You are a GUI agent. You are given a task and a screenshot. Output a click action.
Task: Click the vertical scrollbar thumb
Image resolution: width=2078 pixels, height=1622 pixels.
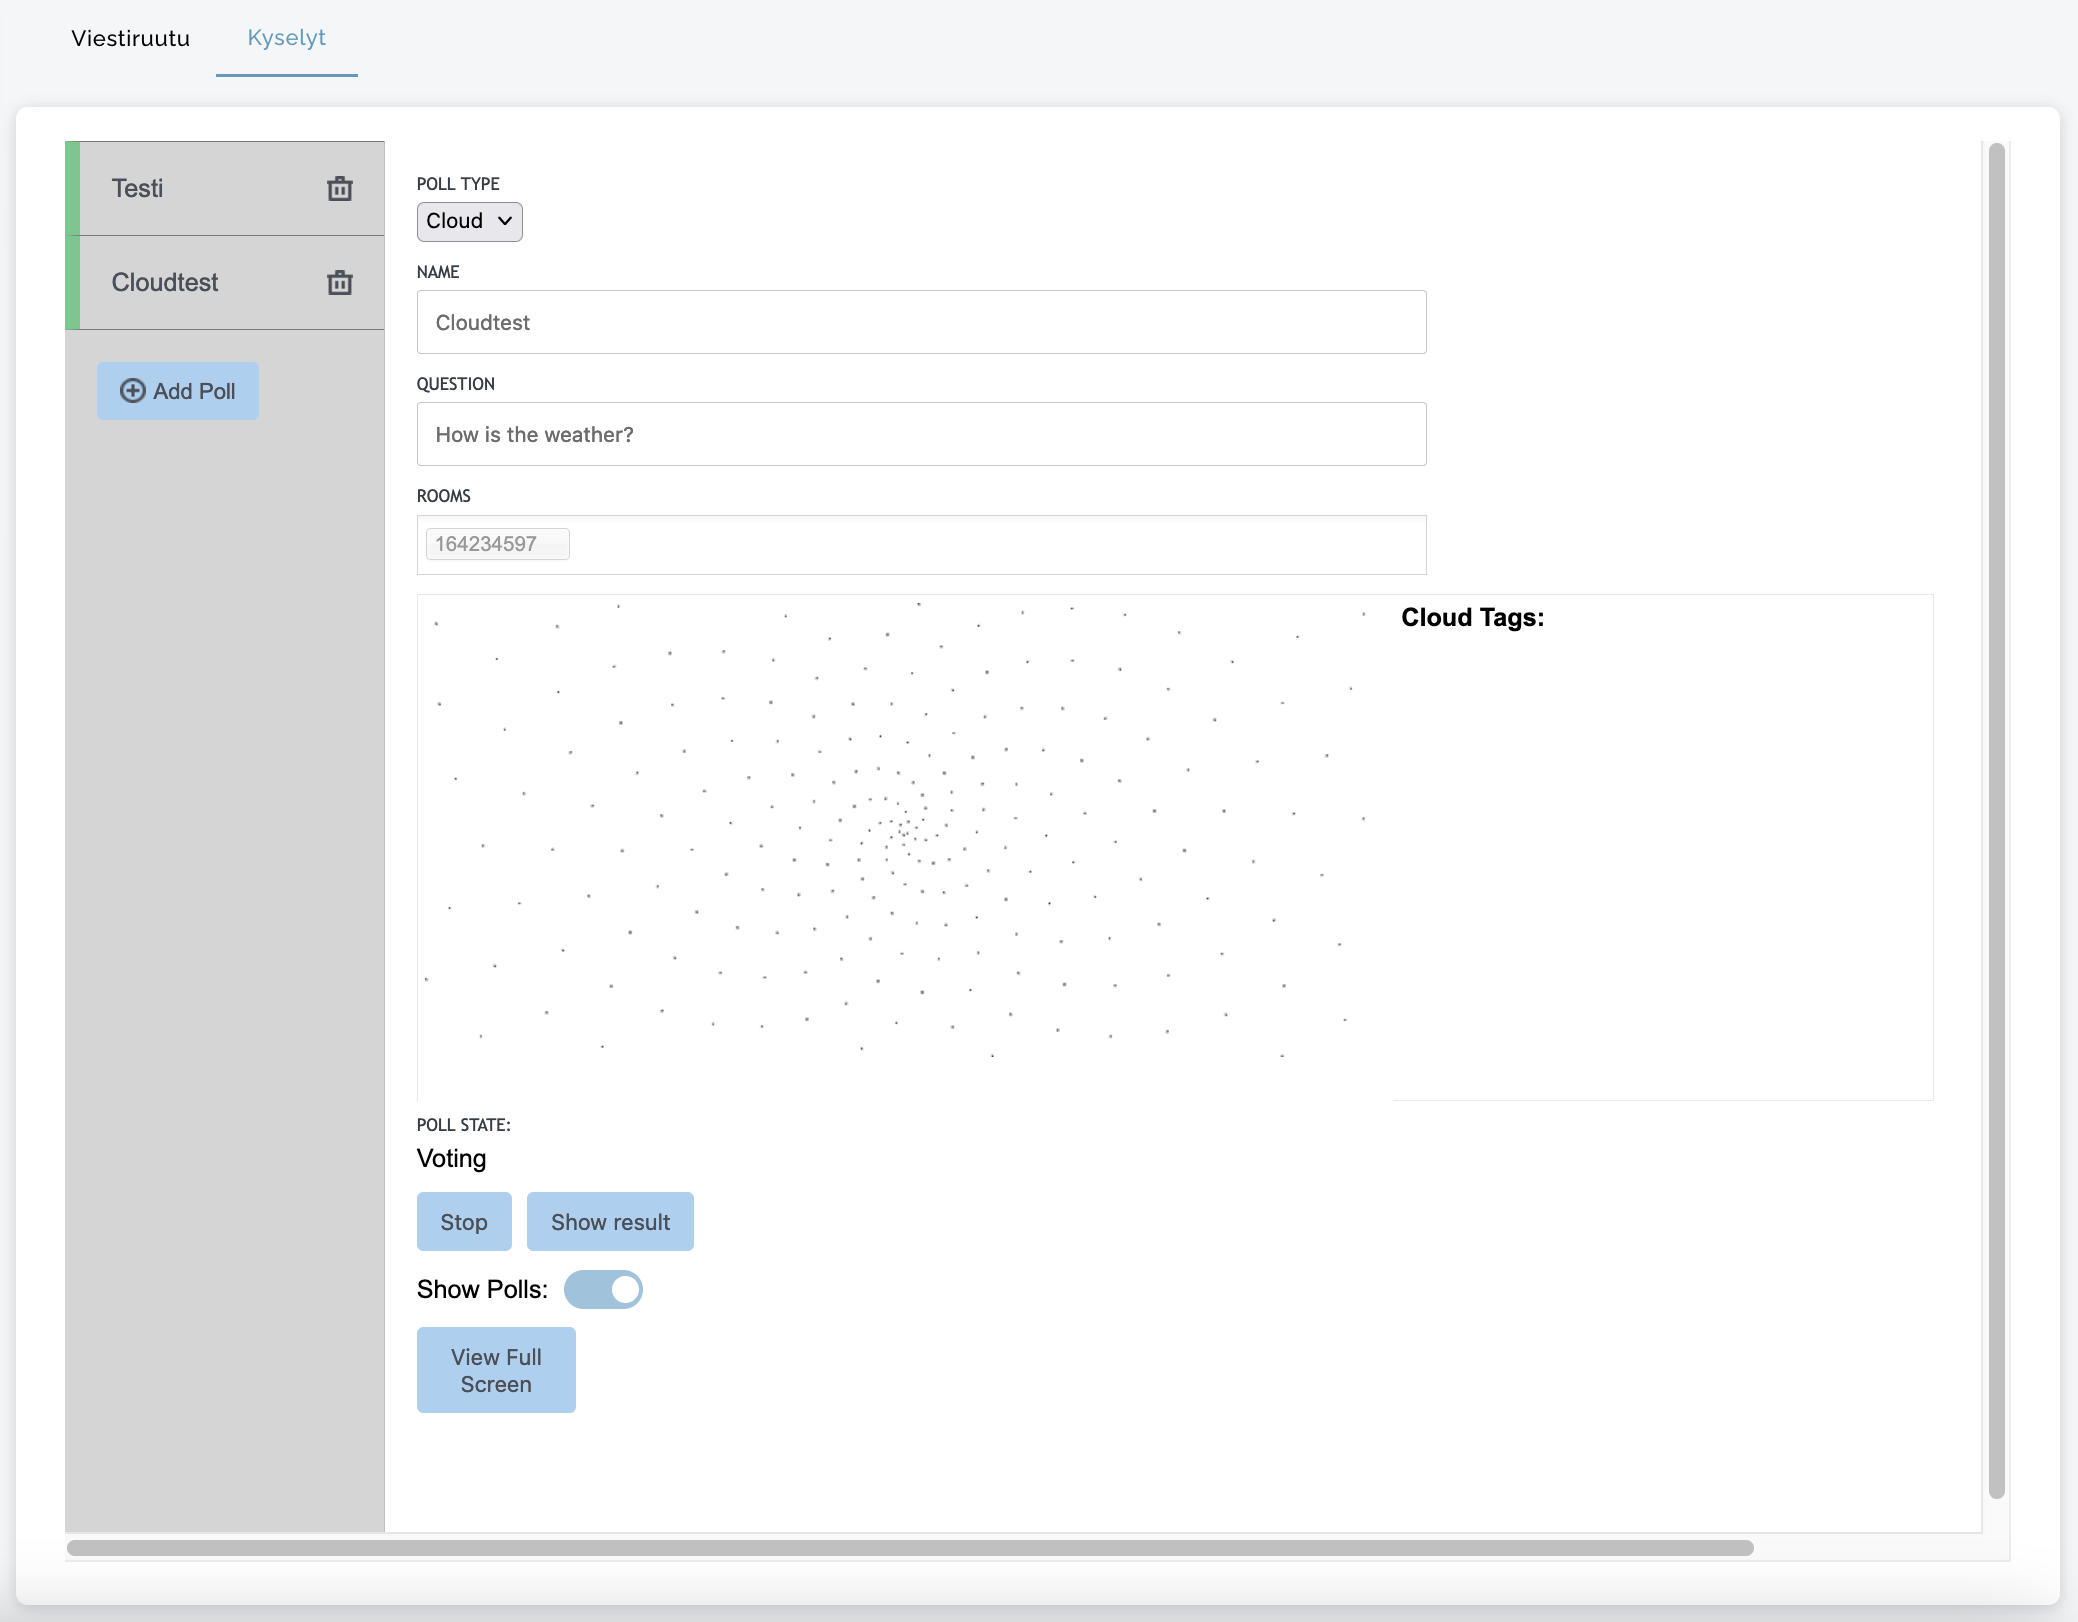pyautogui.click(x=1996, y=820)
